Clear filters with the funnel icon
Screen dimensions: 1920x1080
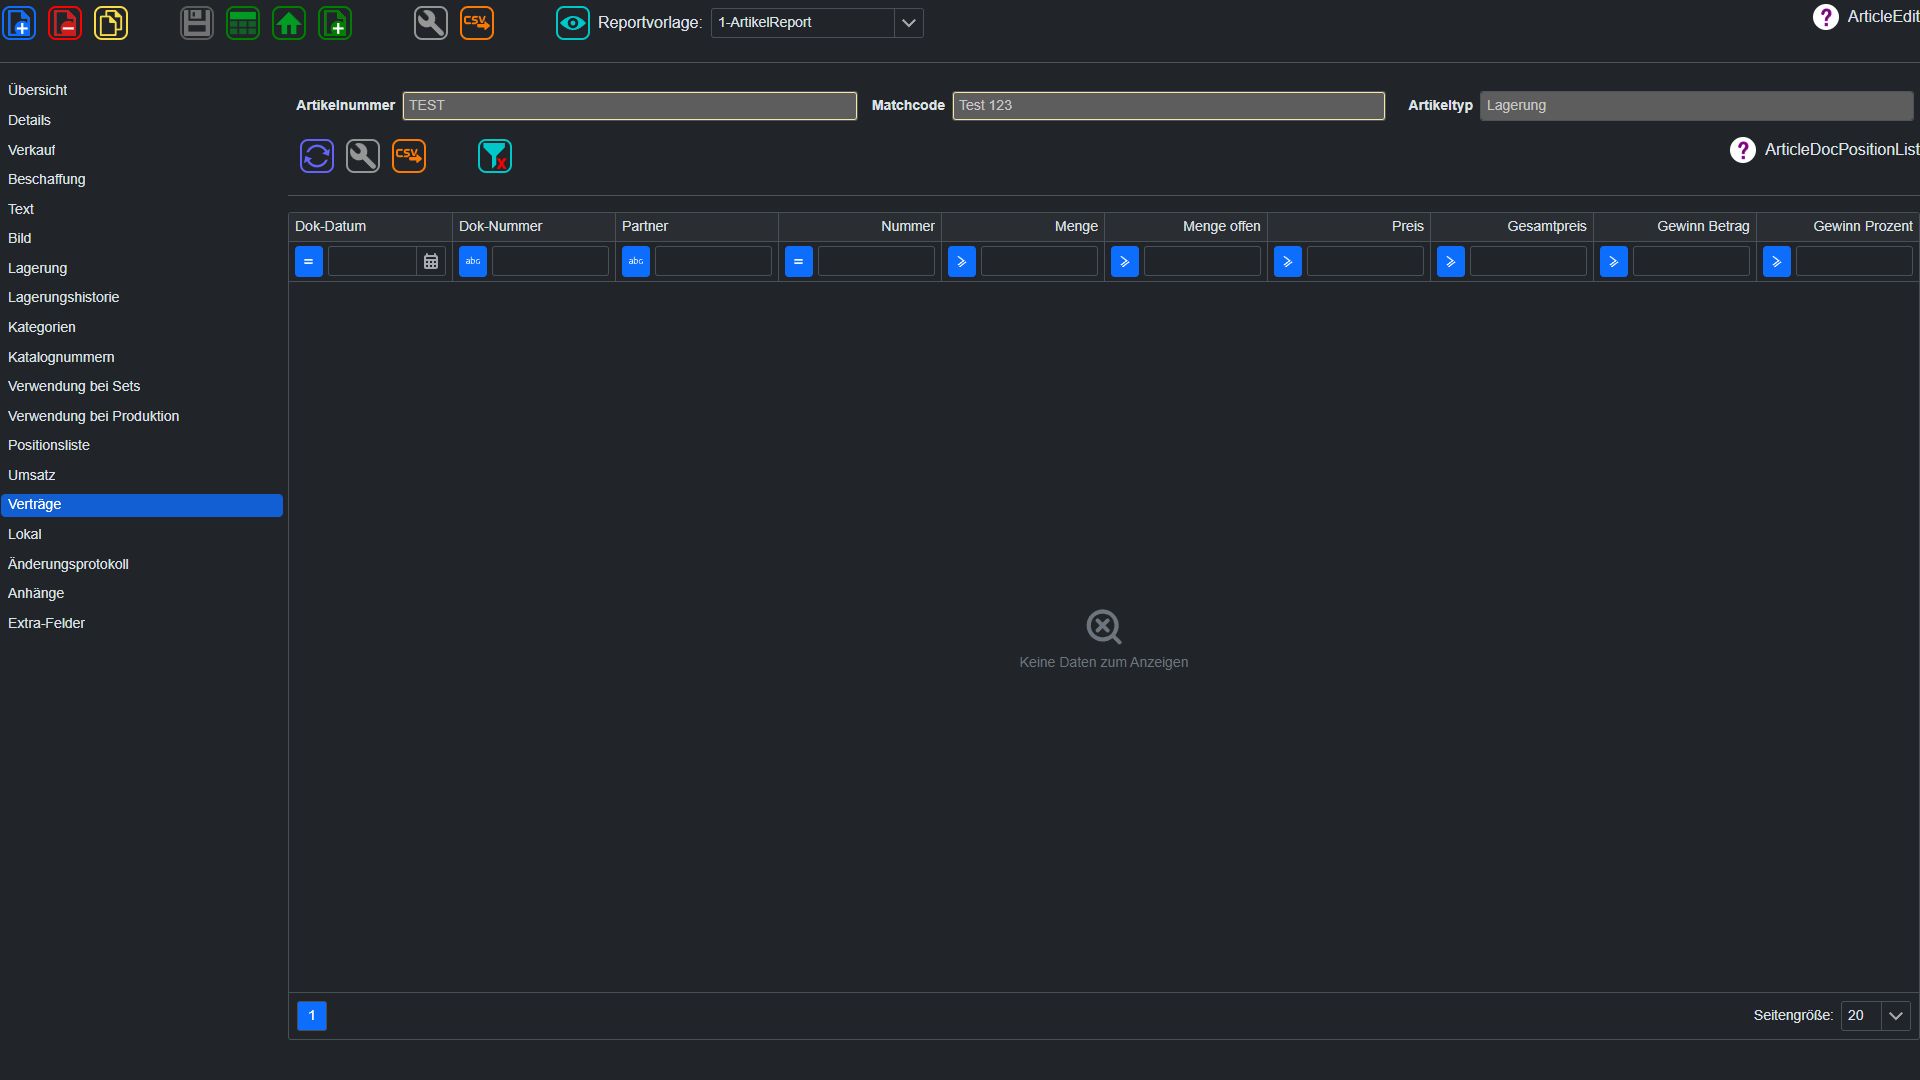[x=495, y=156]
